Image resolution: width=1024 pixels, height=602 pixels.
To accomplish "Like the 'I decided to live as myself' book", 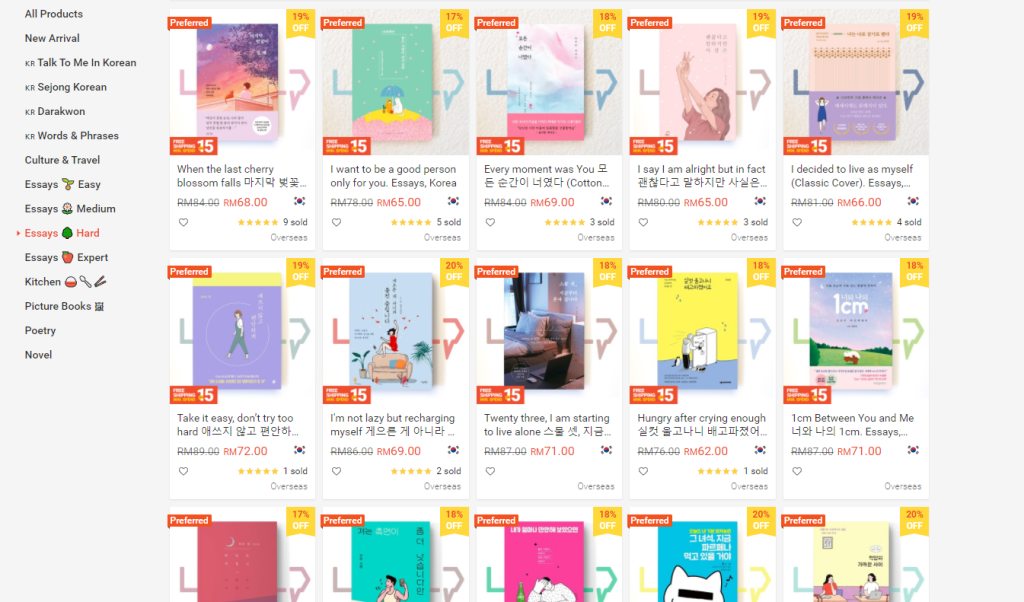I will 797,222.
